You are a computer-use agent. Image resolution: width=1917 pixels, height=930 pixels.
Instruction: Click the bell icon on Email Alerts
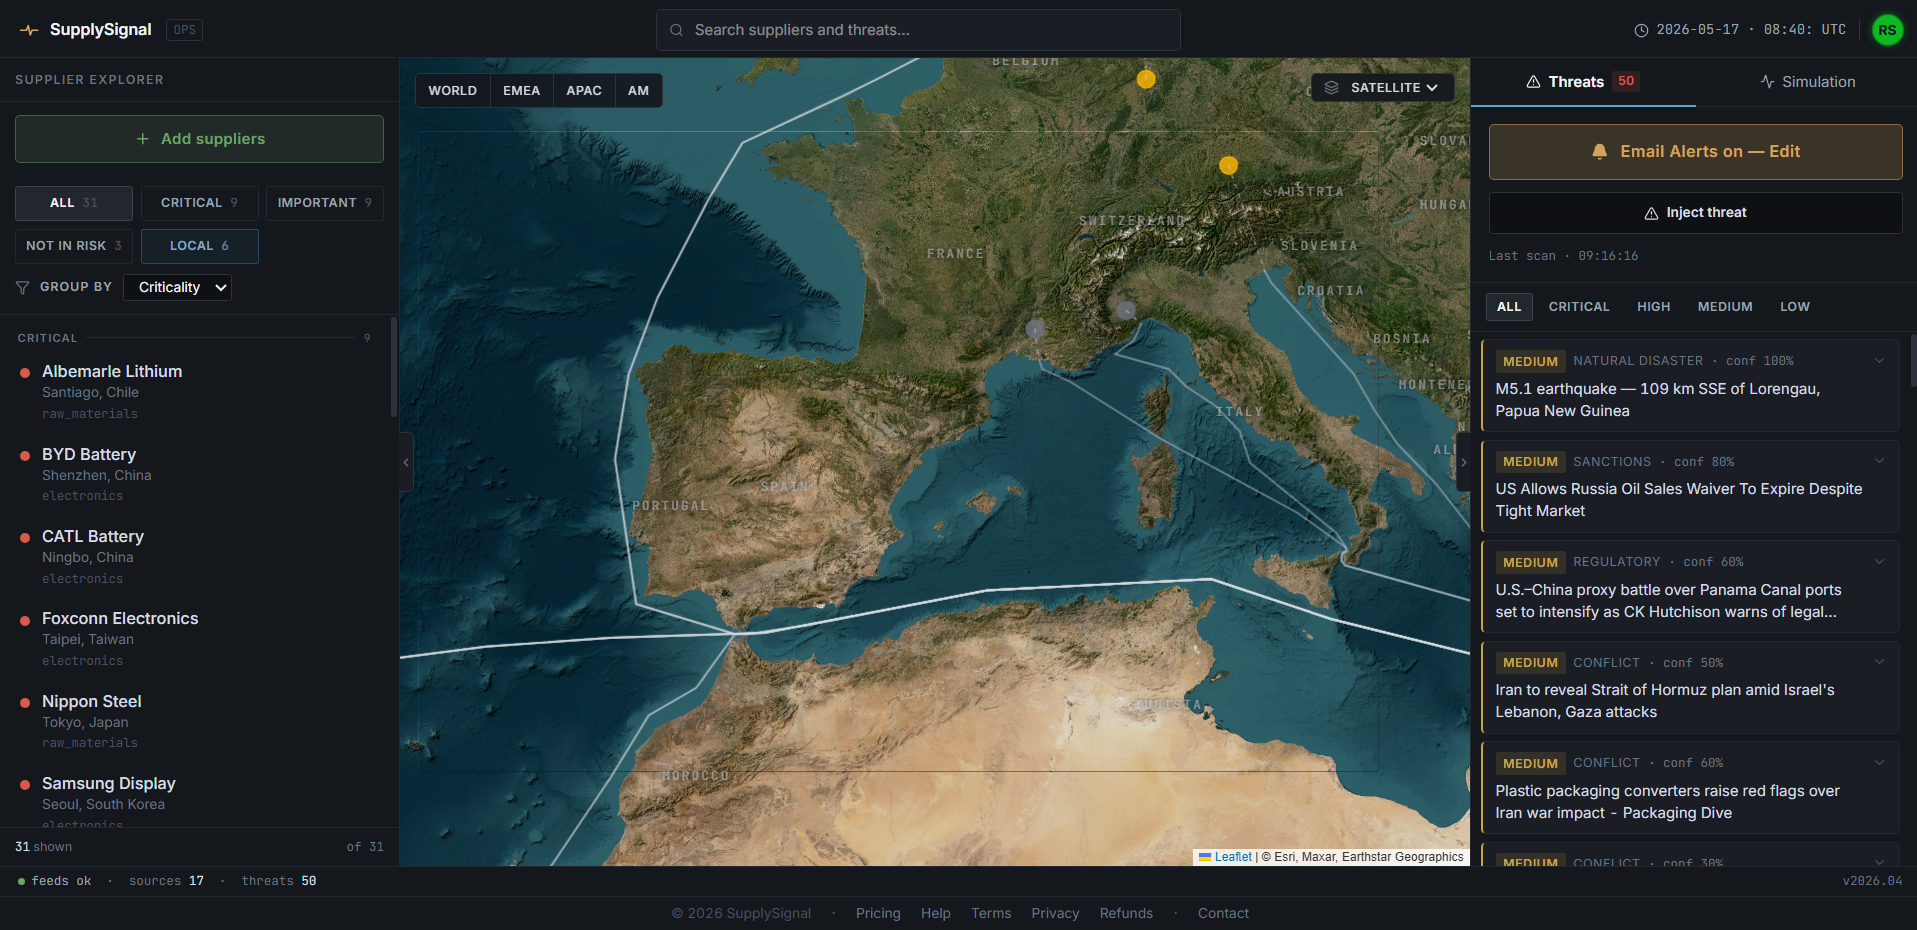tap(1600, 152)
